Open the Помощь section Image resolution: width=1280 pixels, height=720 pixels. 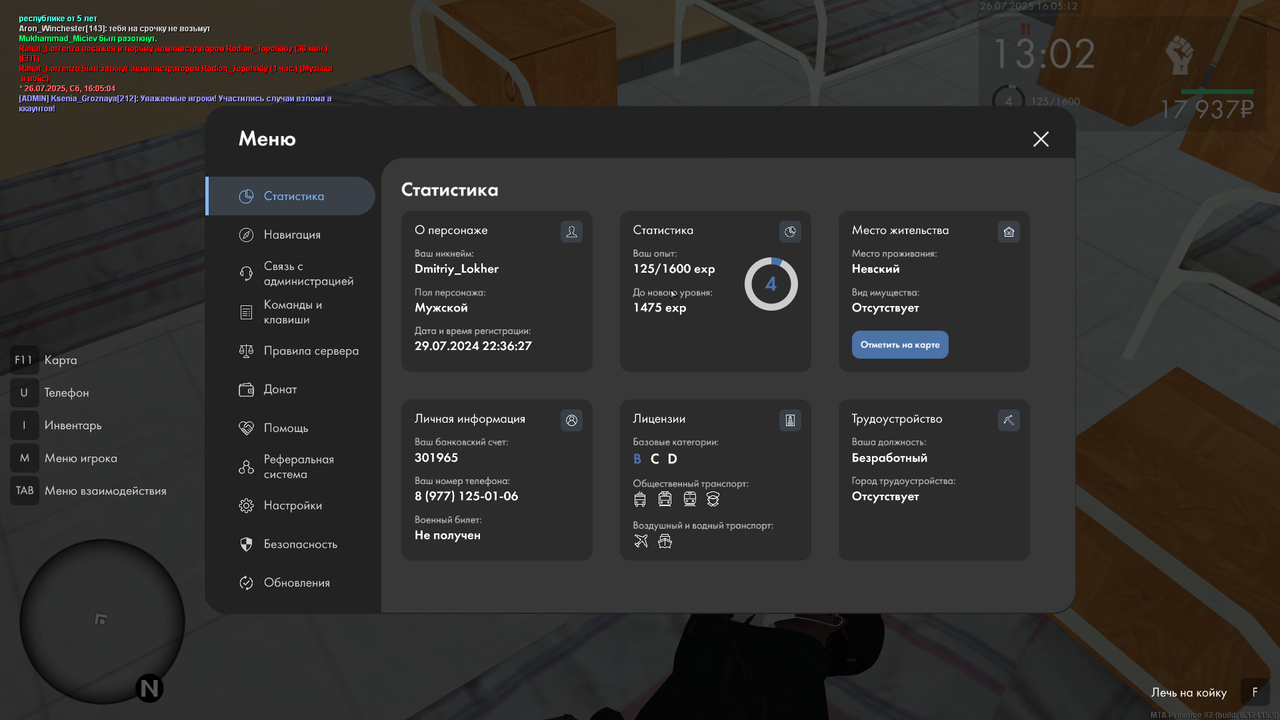tap(290, 428)
